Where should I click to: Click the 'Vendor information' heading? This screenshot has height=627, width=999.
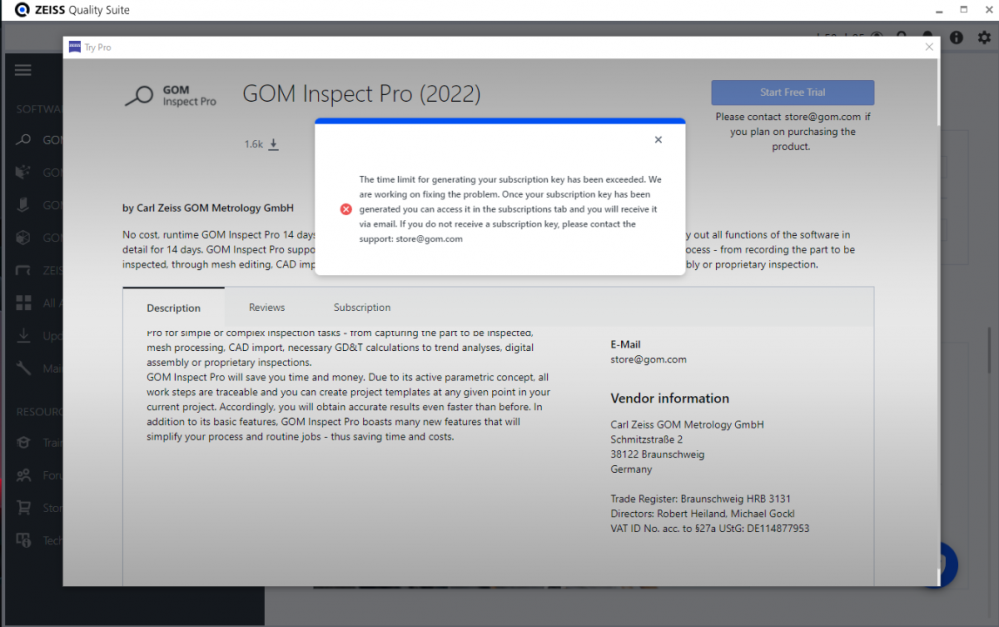[x=670, y=398]
